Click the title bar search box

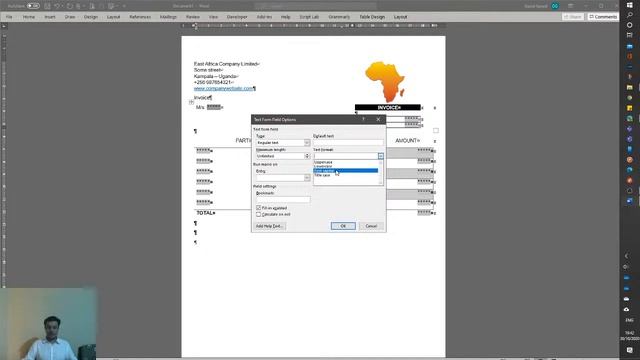pyautogui.click(x=315, y=6)
